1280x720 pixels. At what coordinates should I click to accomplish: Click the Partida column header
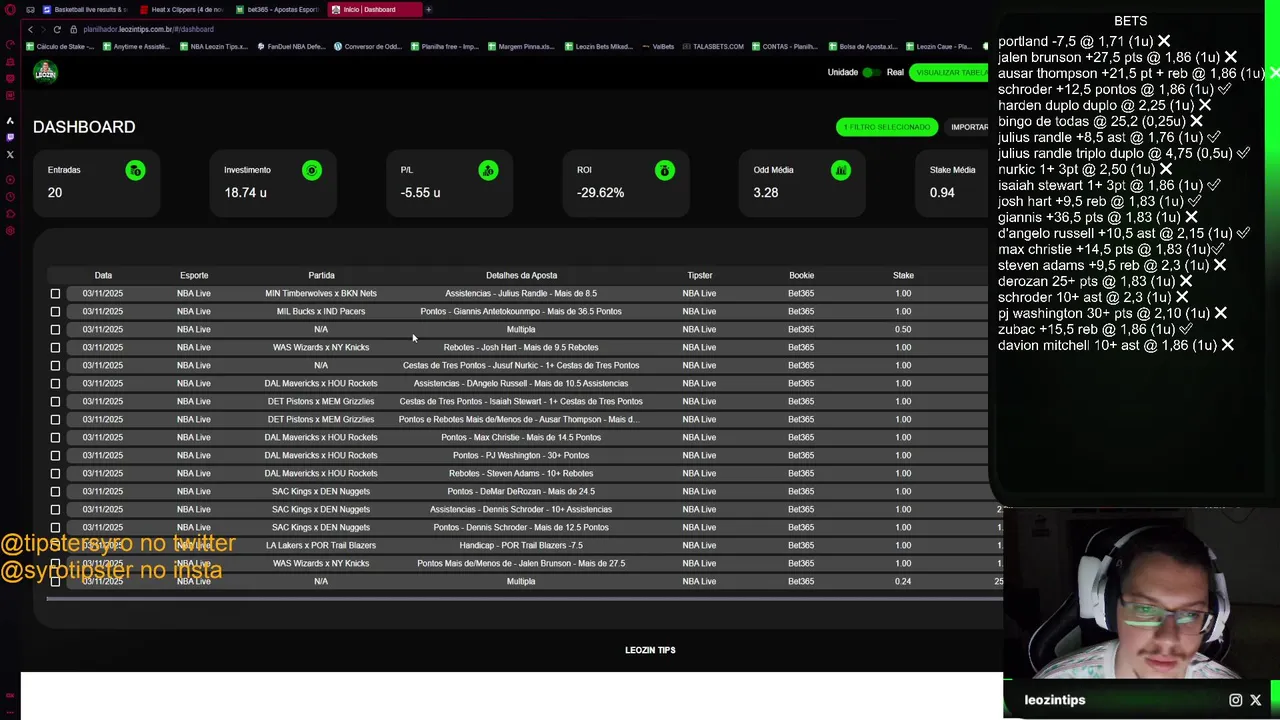321,275
